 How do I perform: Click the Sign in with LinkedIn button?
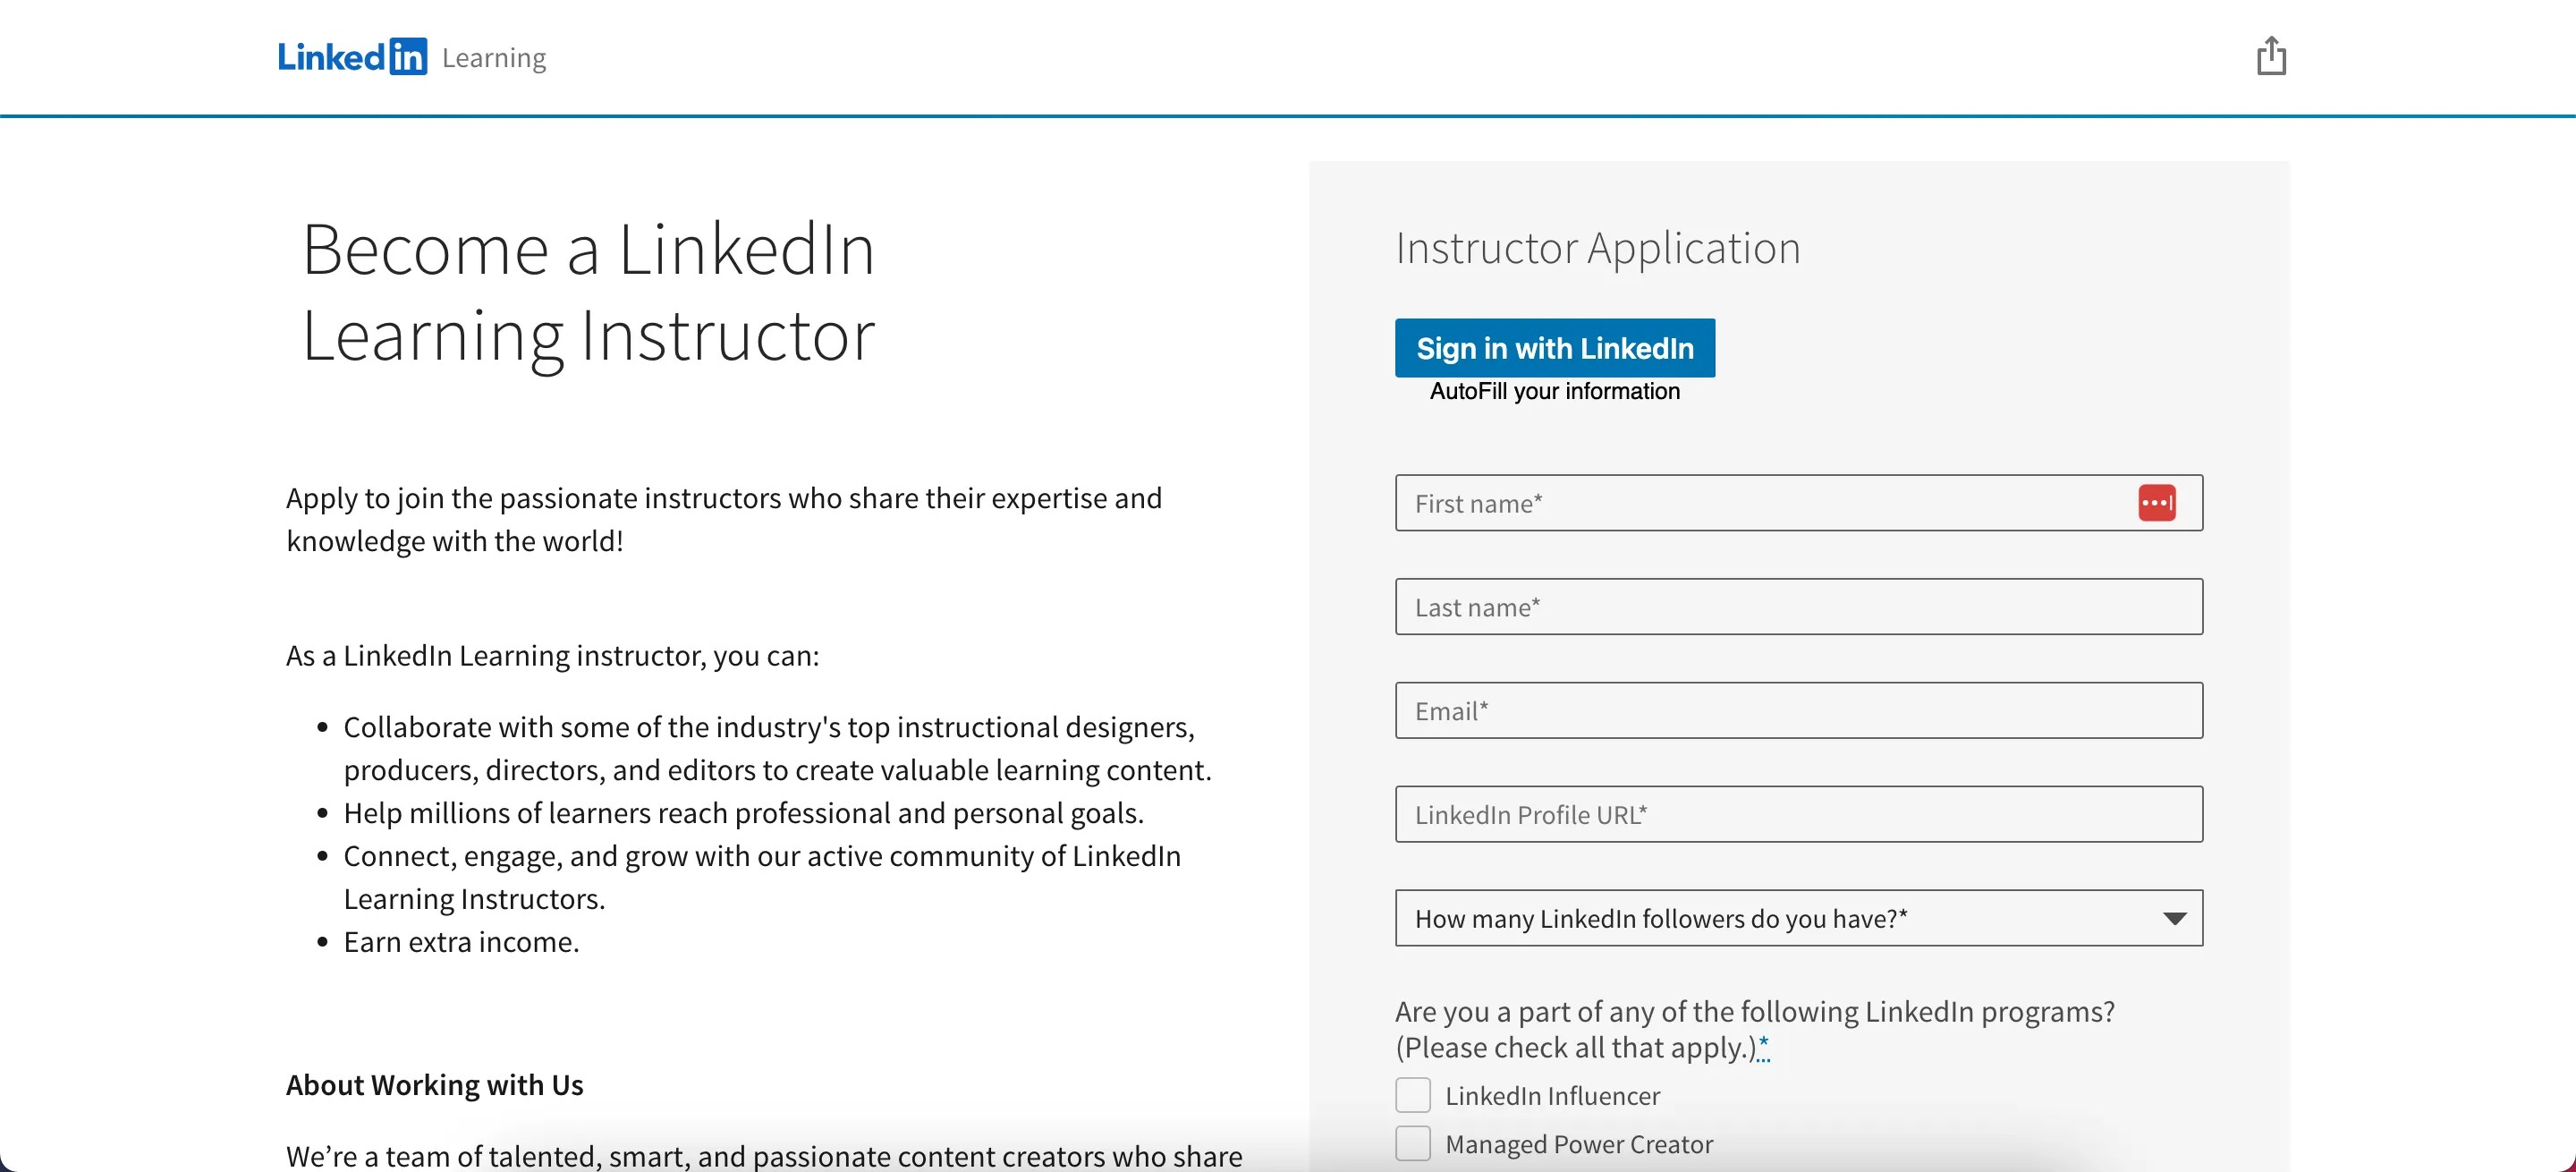coord(1554,347)
